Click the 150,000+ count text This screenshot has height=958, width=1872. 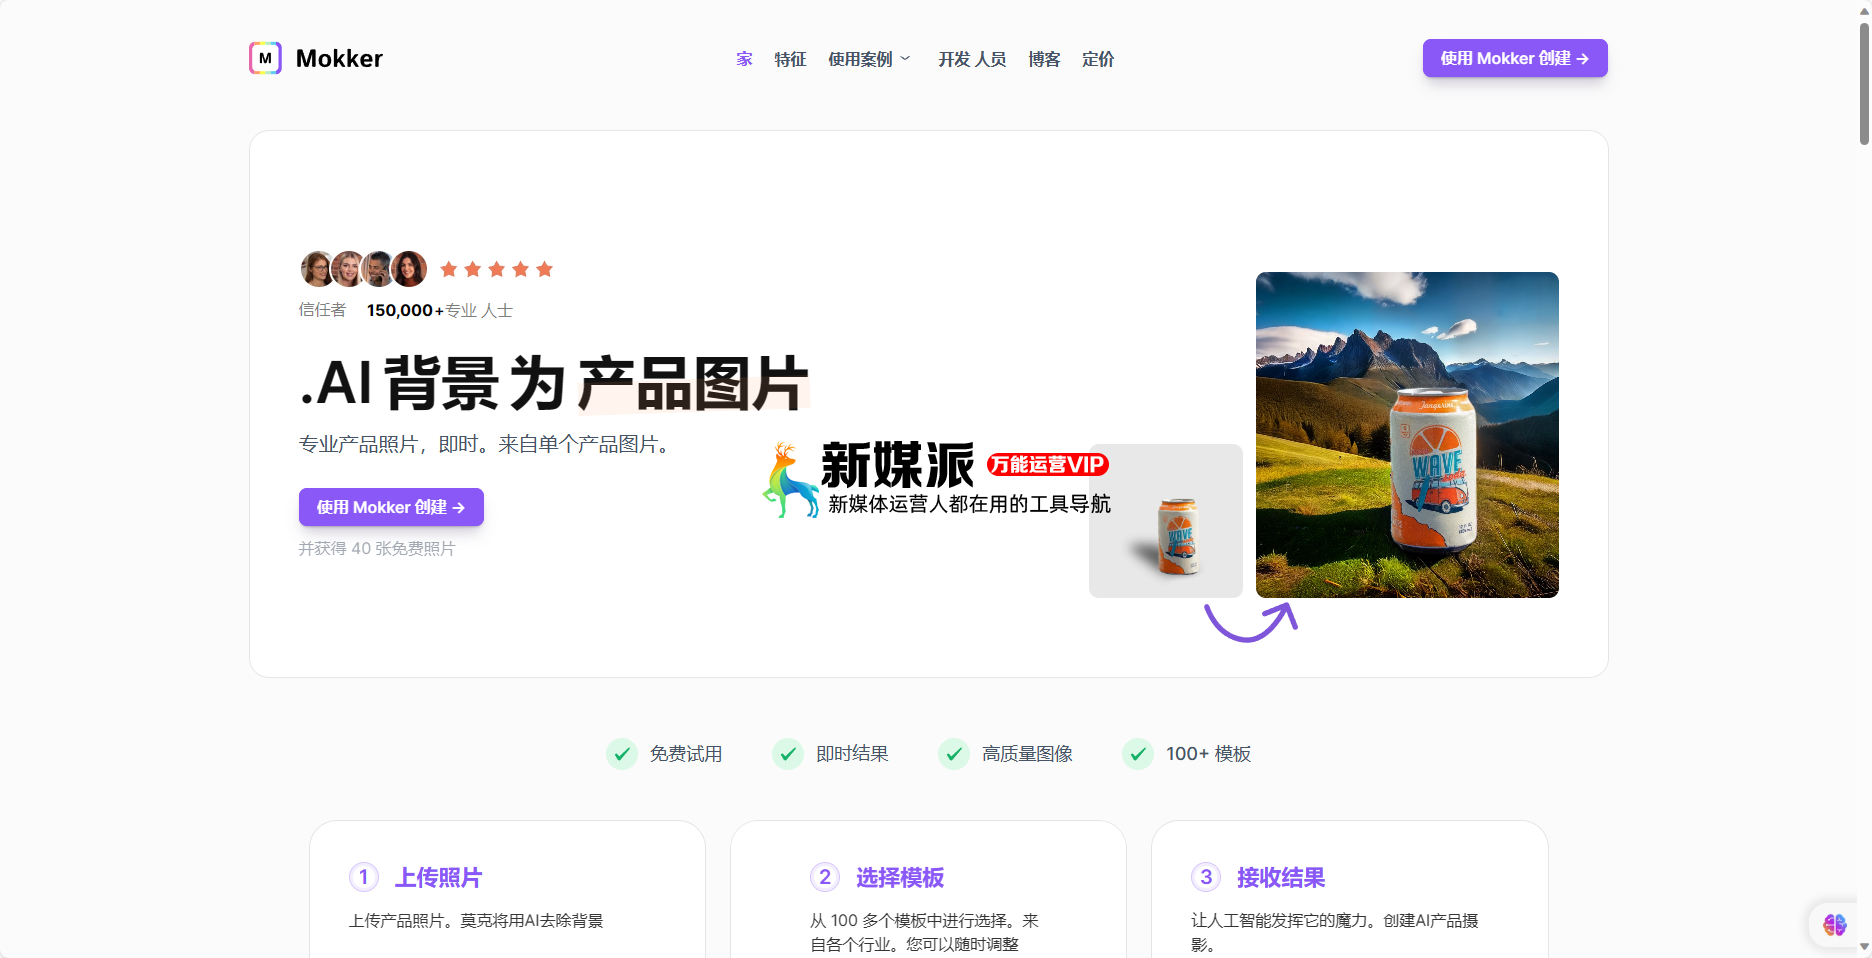tap(405, 310)
